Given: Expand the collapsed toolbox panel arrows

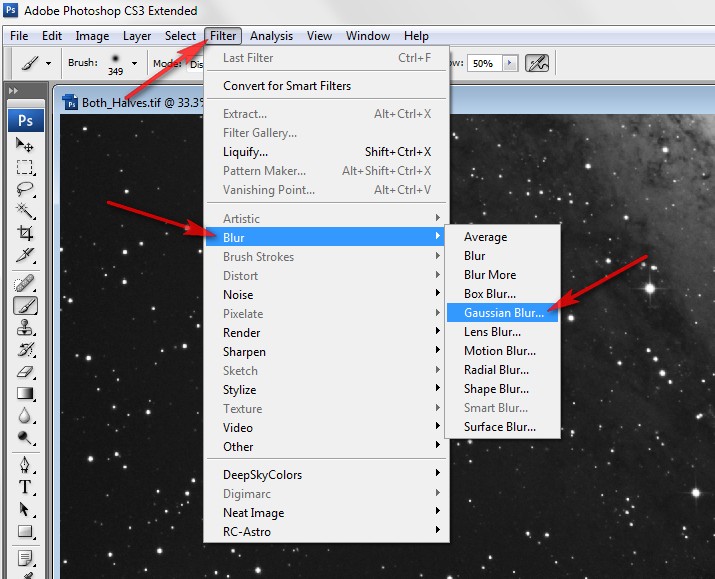Looking at the screenshot, I should tap(13, 91).
